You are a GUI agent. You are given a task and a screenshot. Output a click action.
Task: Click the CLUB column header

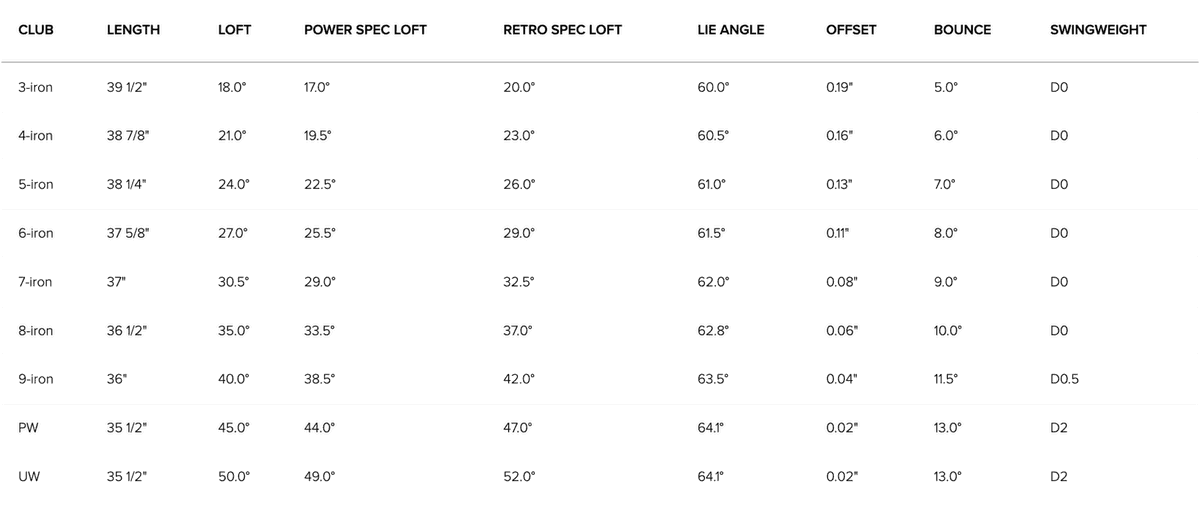pyautogui.click(x=36, y=30)
